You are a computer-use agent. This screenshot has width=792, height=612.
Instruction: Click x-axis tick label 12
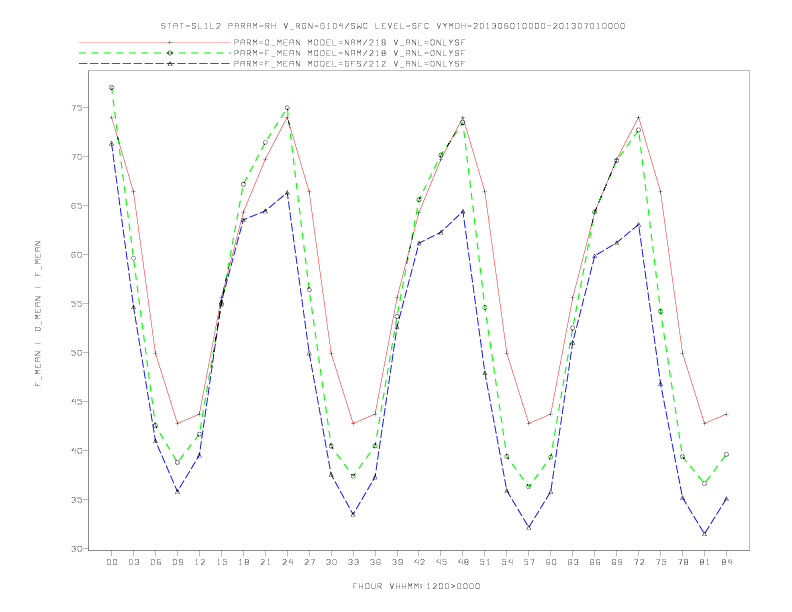pos(200,562)
